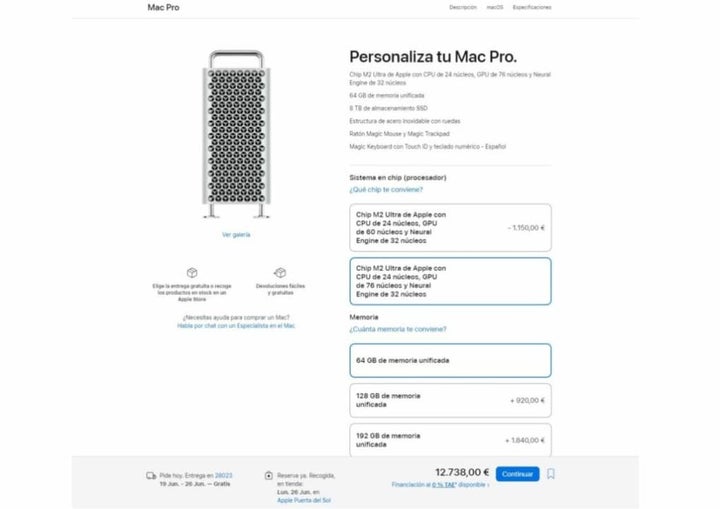Select the 60-core GPU M2 Ultra chip option
This screenshot has width=720, height=509.
[450, 228]
